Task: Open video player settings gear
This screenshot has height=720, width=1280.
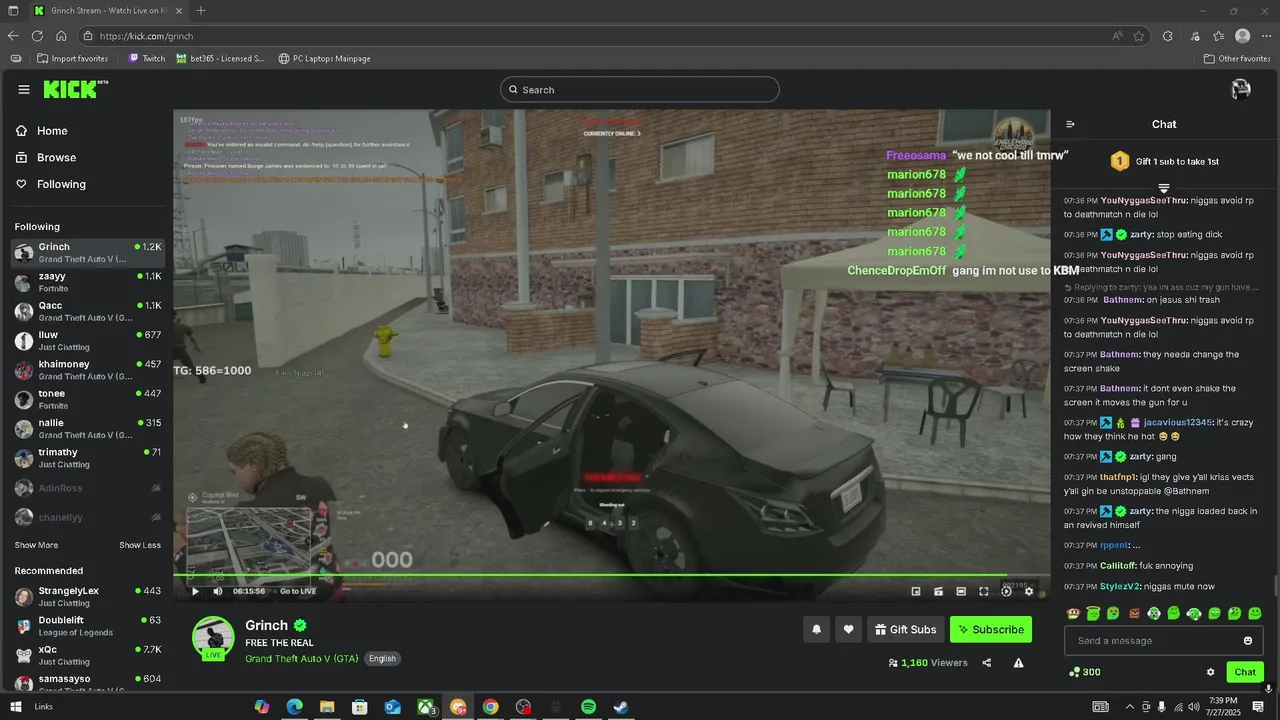Action: click(1029, 591)
